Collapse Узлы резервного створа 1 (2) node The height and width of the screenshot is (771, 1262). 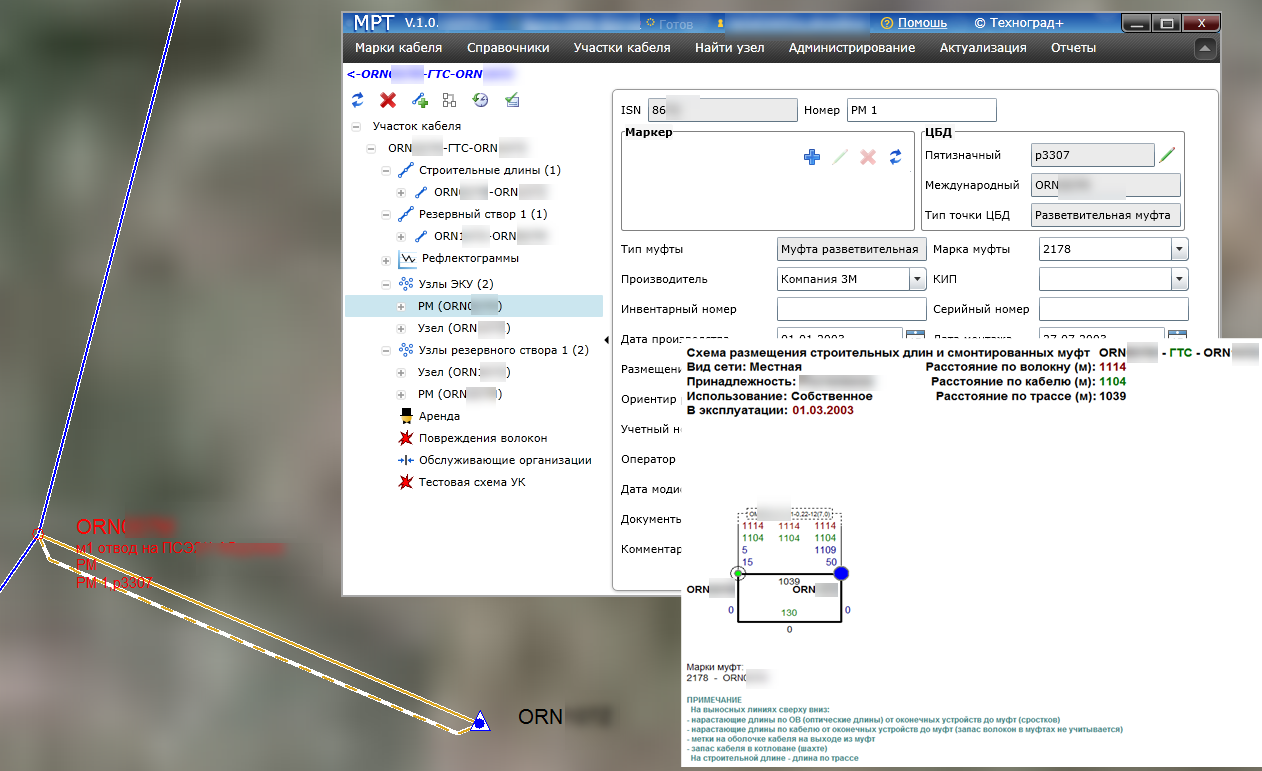click(386, 351)
